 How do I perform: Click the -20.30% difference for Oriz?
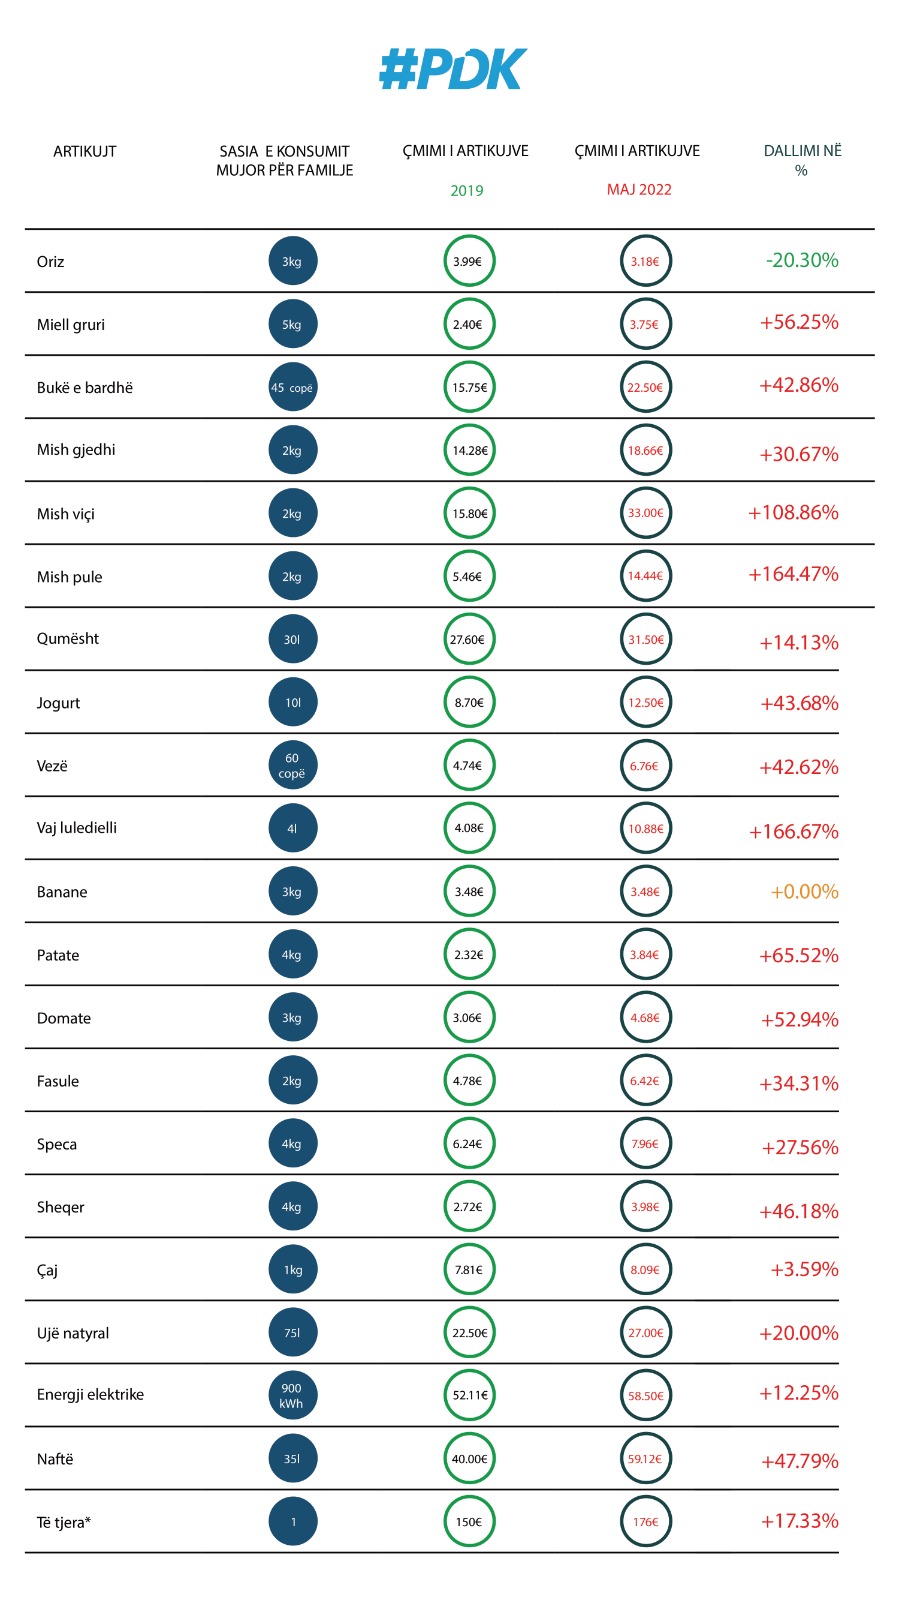coord(802,260)
